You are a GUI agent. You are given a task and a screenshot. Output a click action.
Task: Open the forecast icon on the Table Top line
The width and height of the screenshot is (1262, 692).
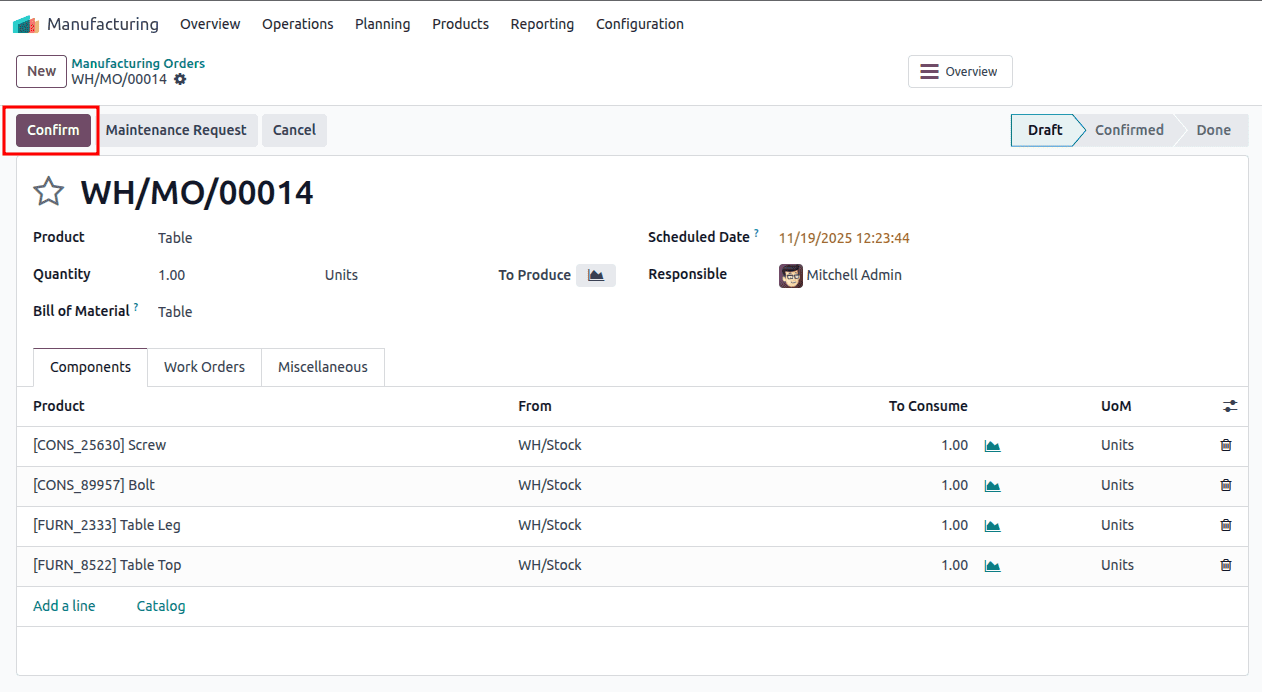(x=991, y=565)
